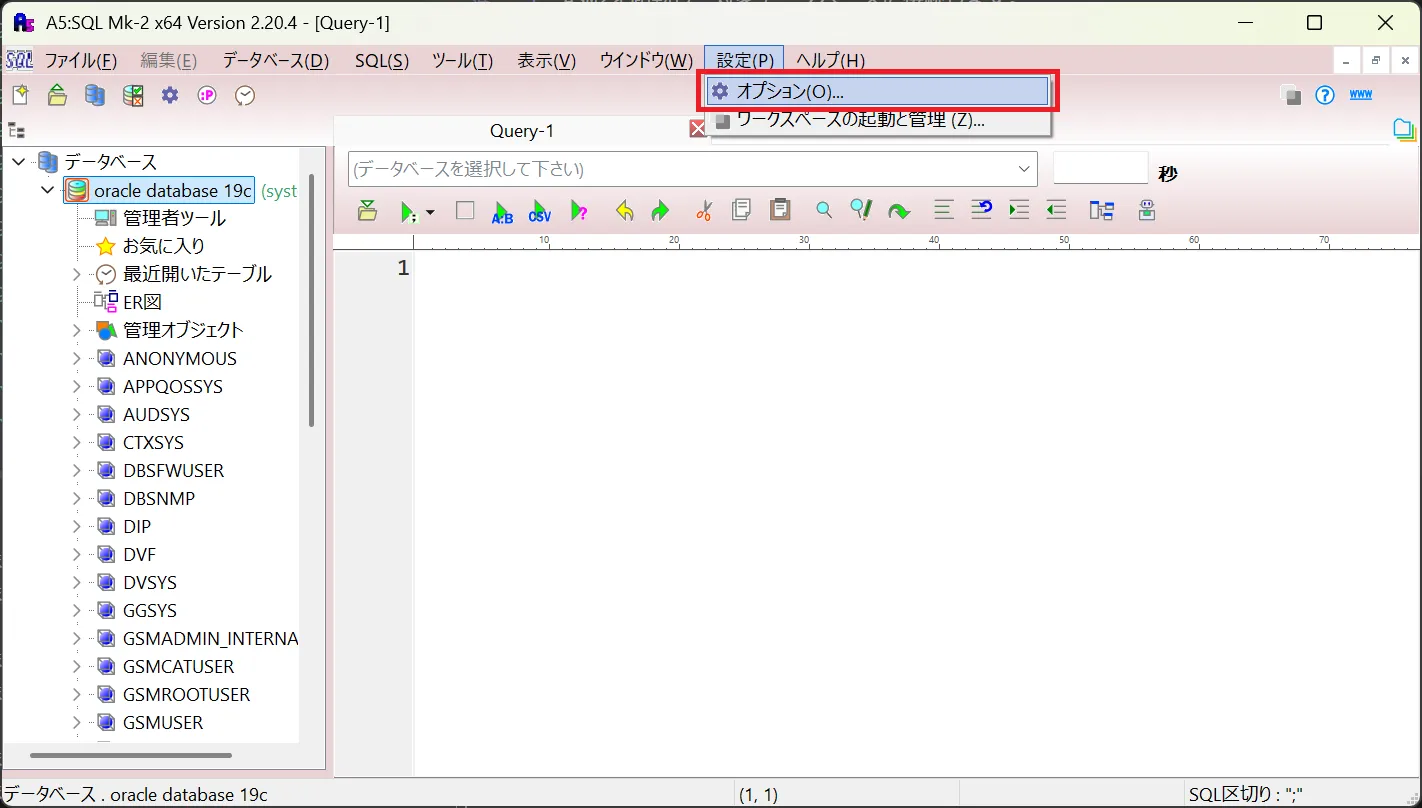Open the dropdown arrow beside the run SQL button
1422x808 pixels.
click(430, 212)
